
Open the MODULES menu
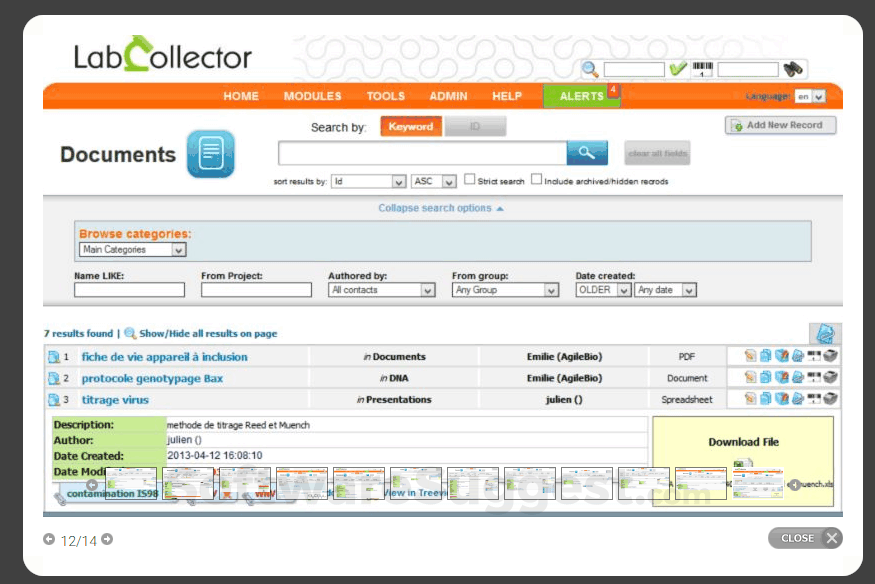click(x=311, y=96)
